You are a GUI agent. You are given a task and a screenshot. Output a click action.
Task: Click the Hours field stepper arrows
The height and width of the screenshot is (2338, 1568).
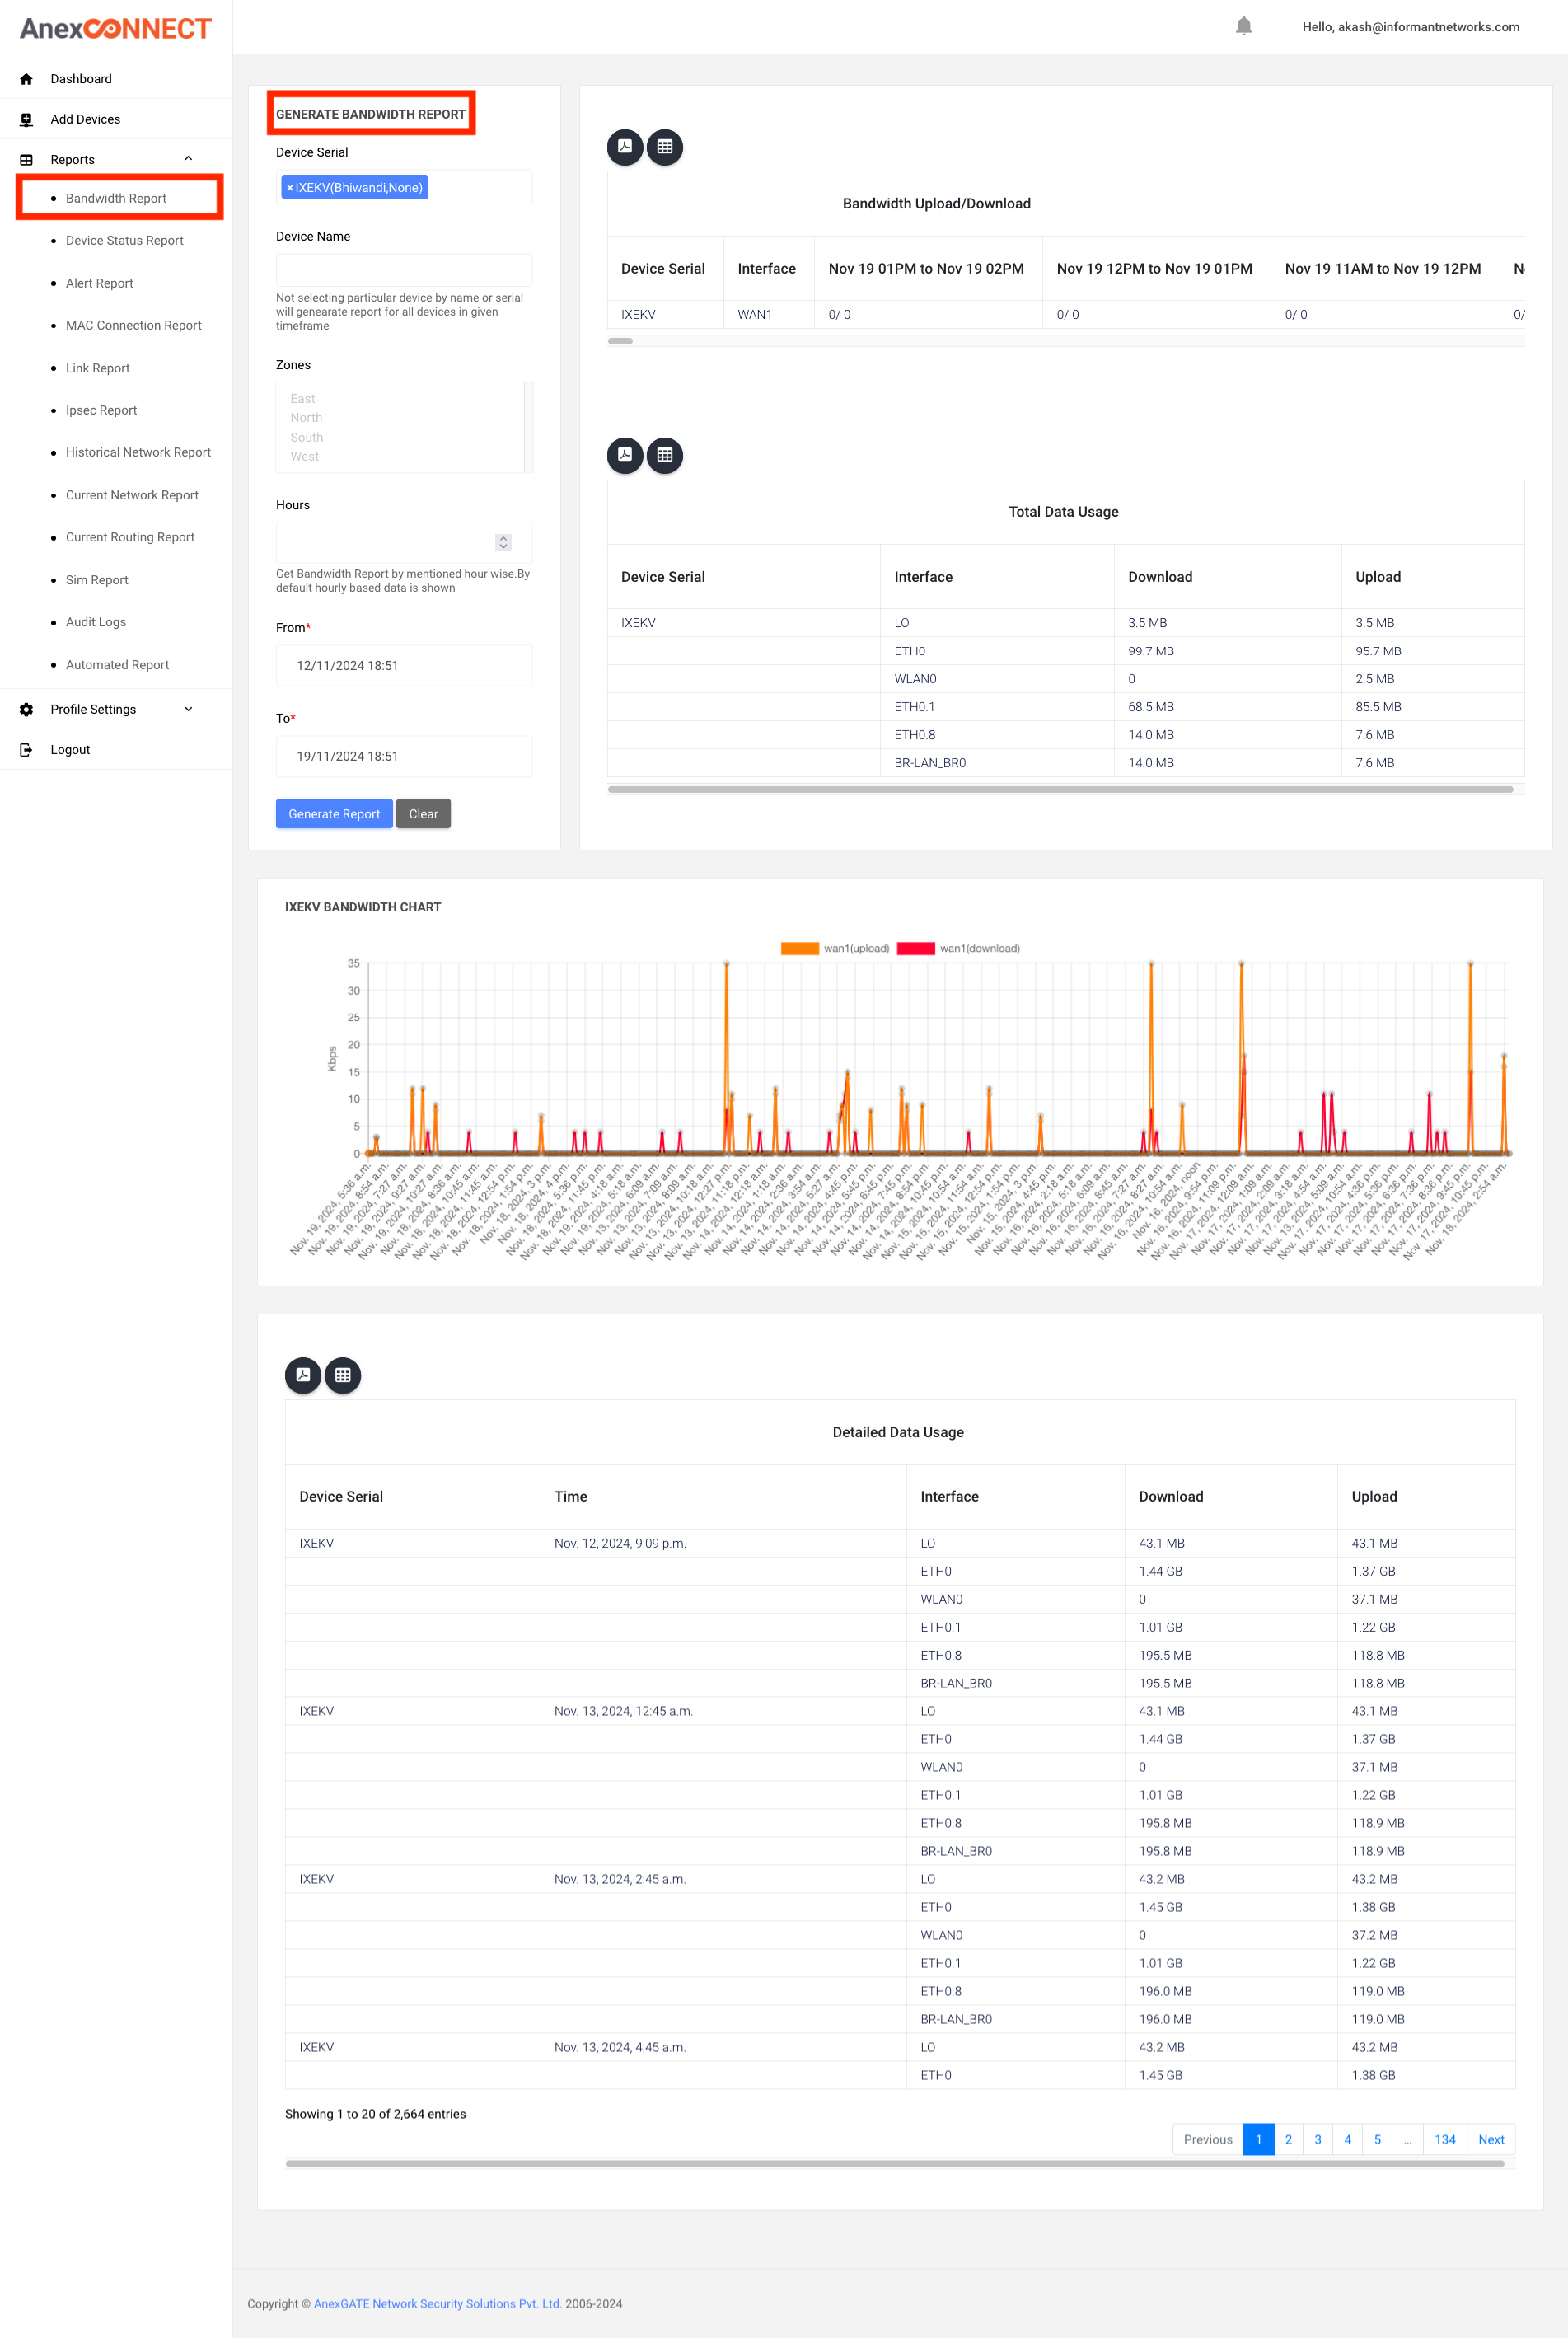coord(503,542)
